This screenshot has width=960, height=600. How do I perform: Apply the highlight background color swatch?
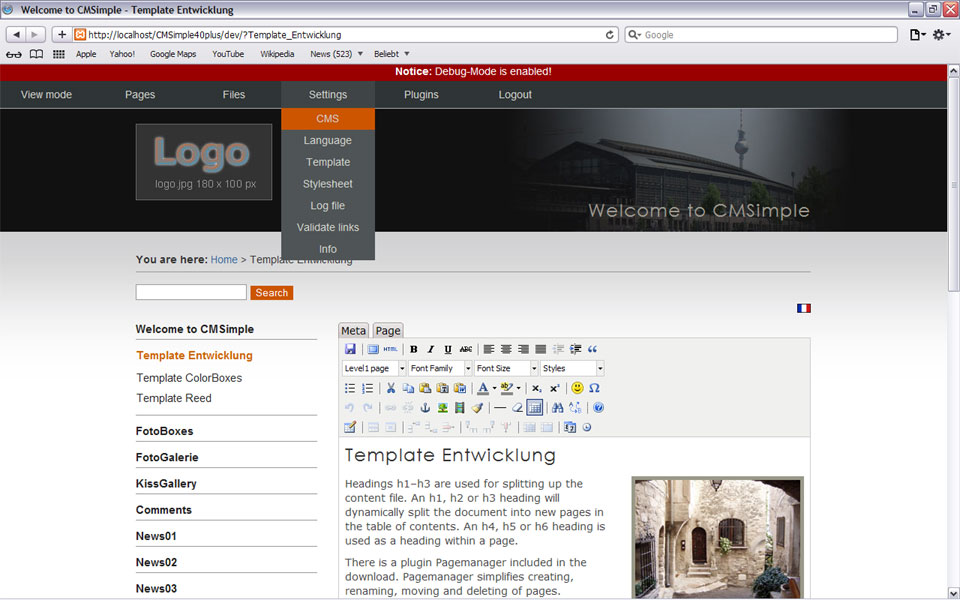[x=507, y=388]
